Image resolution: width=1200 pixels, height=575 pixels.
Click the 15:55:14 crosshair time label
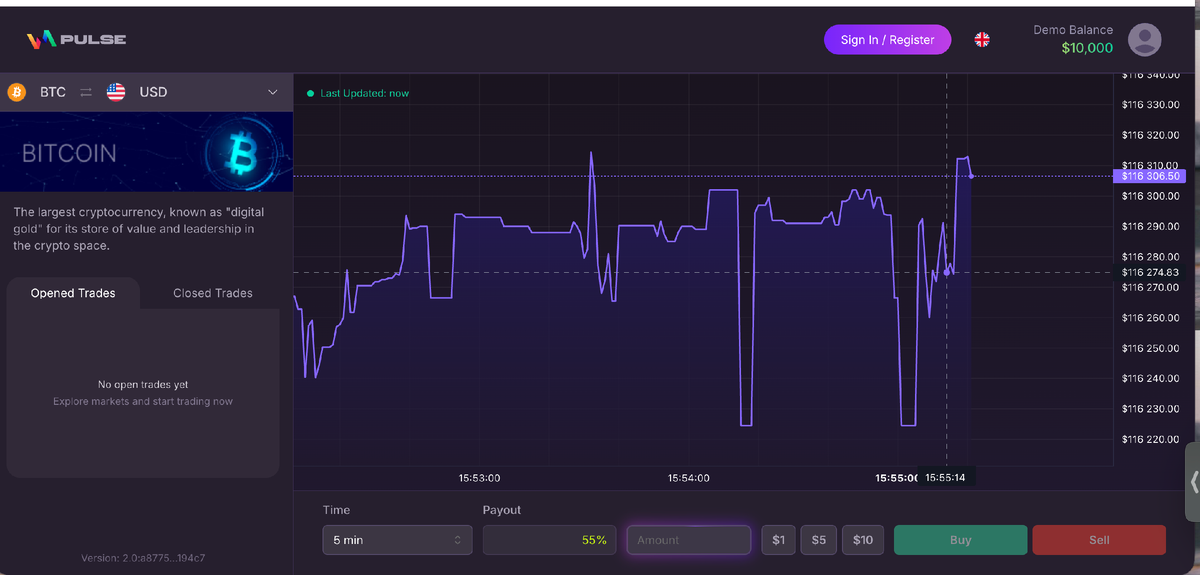tap(945, 478)
